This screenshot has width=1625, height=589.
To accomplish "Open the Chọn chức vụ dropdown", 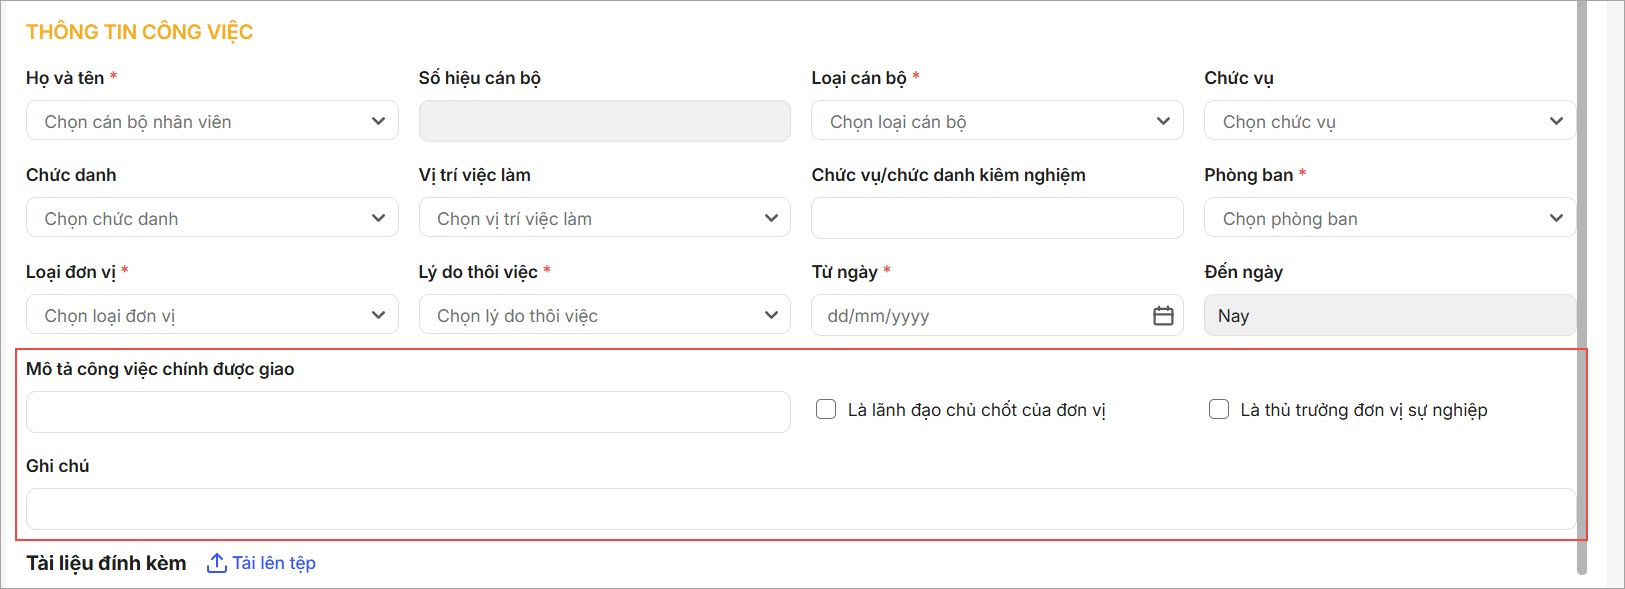I will (x=1390, y=121).
